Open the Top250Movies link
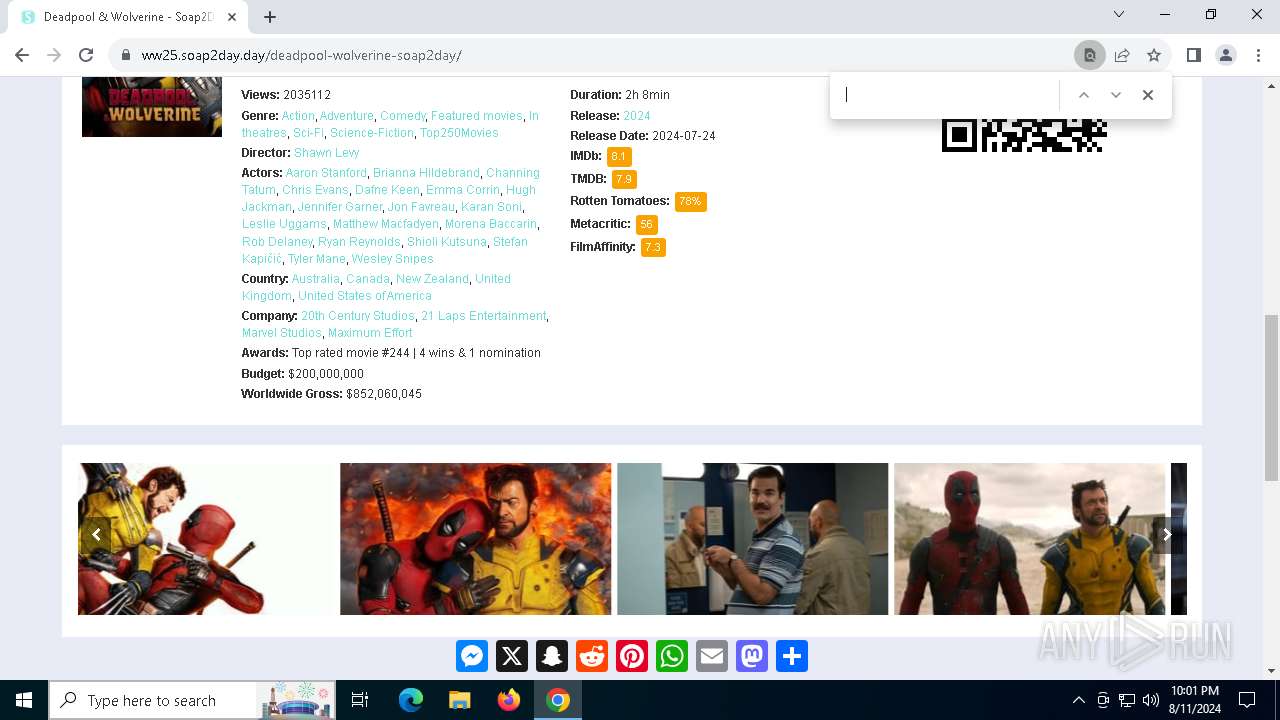1280x720 pixels. pos(459,133)
